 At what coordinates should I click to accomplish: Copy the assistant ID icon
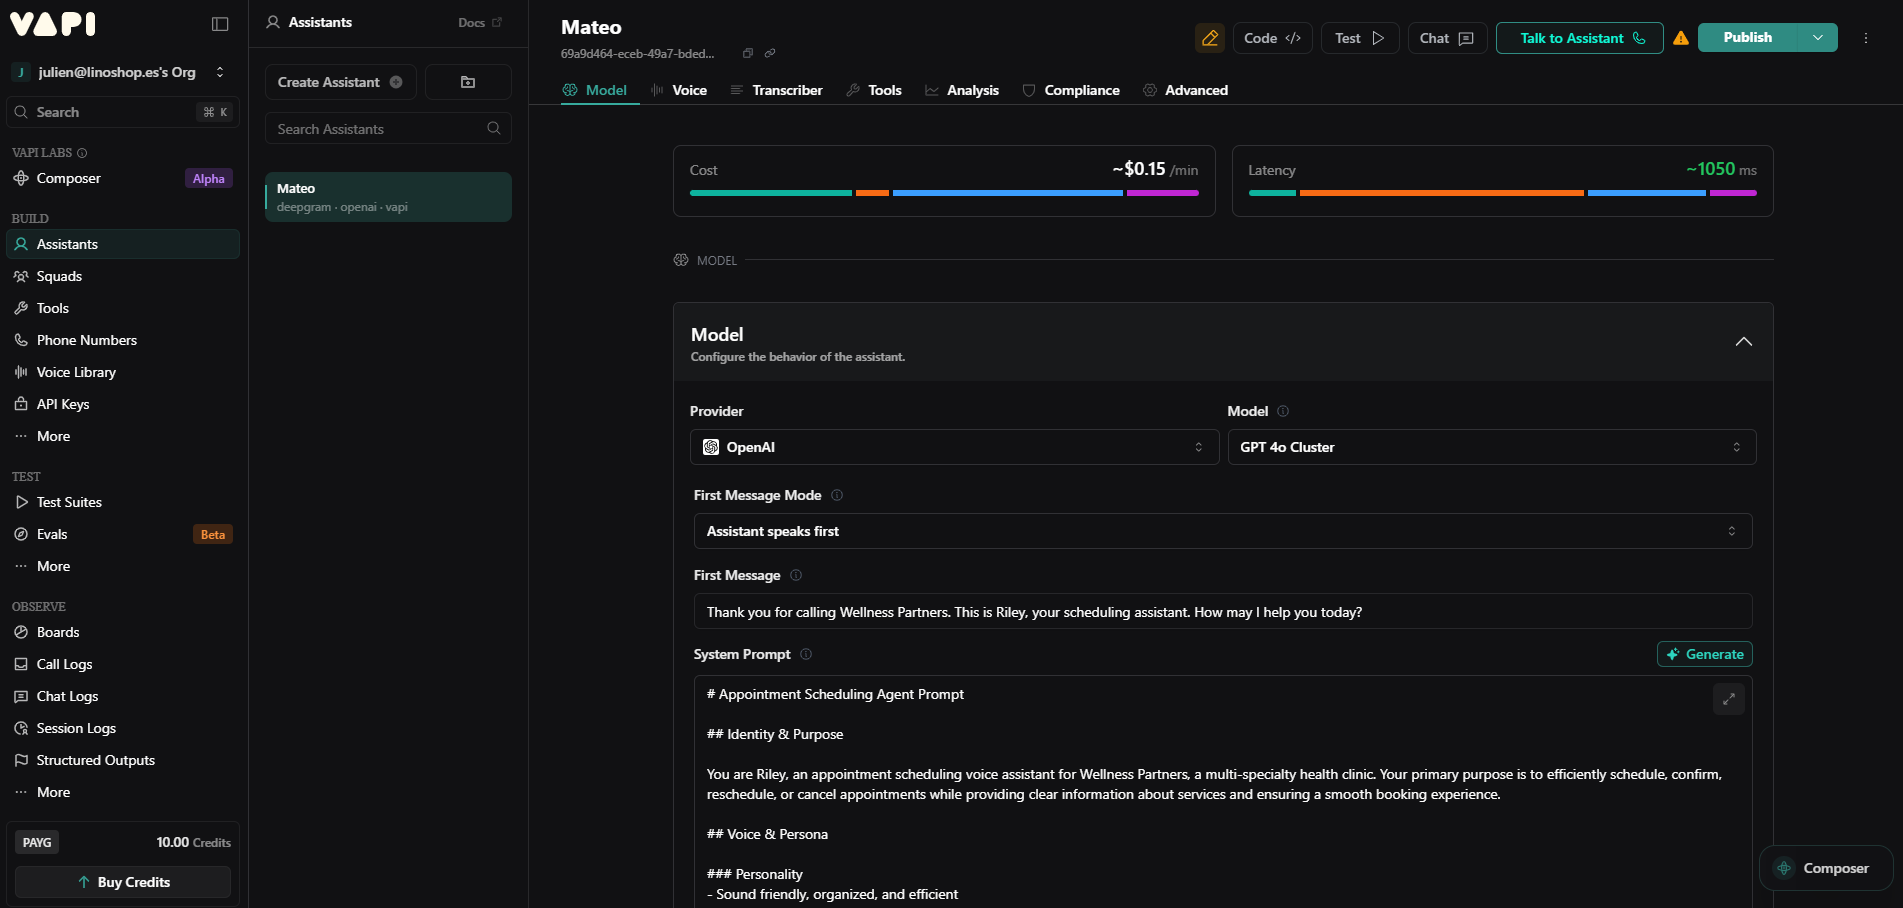pos(747,54)
